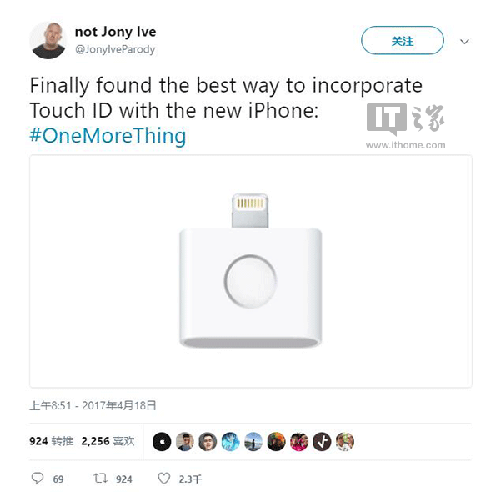
Task: Open the Lightning adapter image
Action: click(x=251, y=271)
